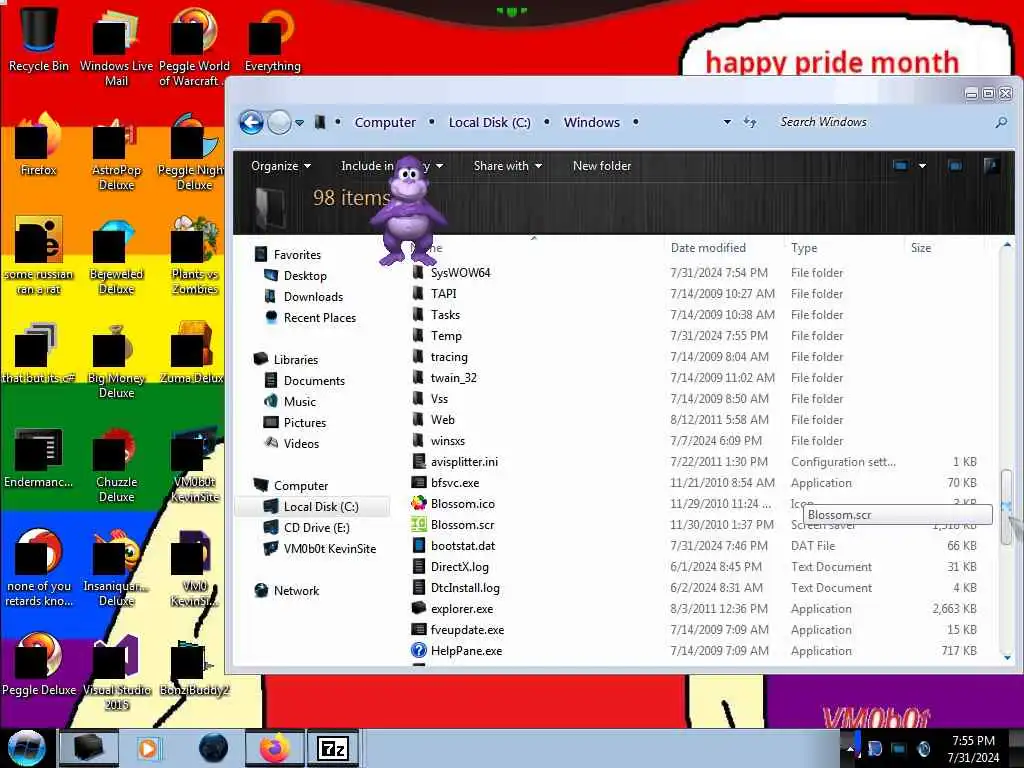Click the BonziBuddy purple gorilla character

pos(408,210)
